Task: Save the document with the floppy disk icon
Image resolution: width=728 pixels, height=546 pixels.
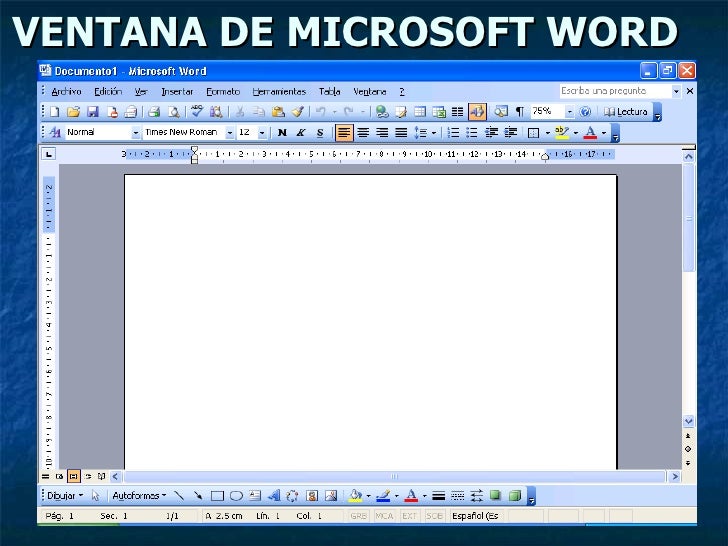Action: (93, 112)
